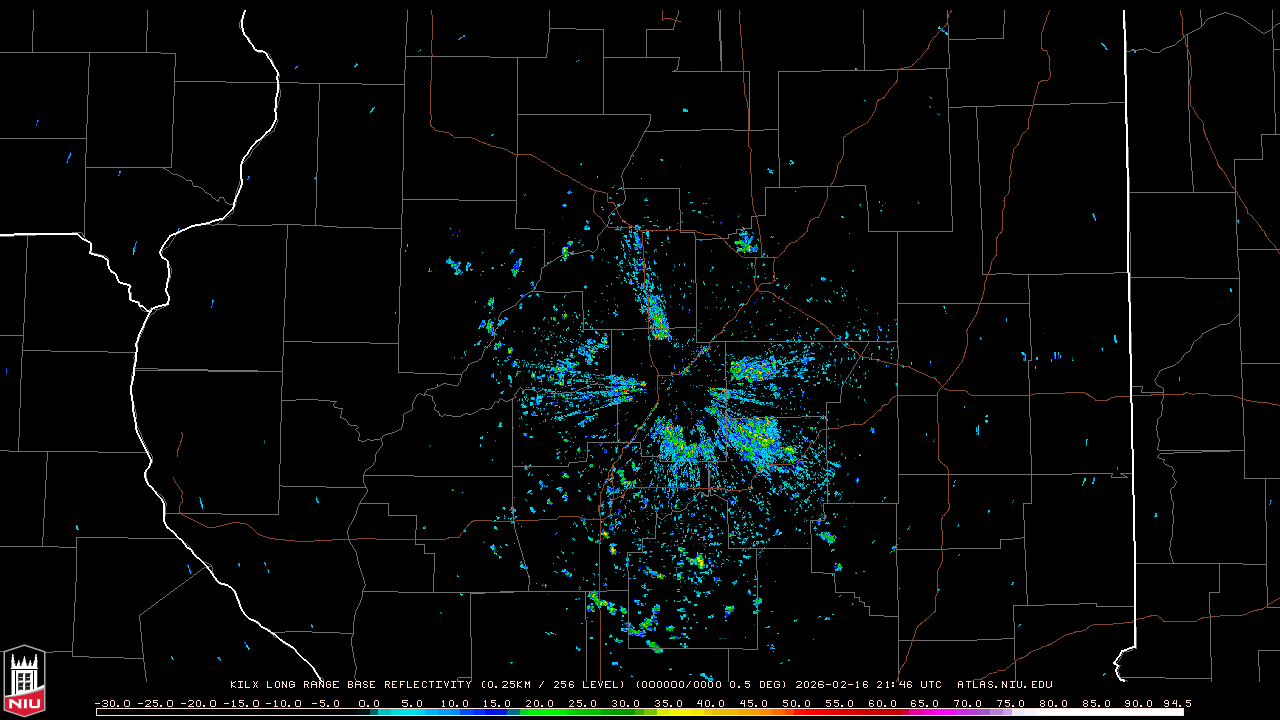Click the -15.0 label on the color scale
The width and height of the screenshot is (1280, 720).
[240, 703]
